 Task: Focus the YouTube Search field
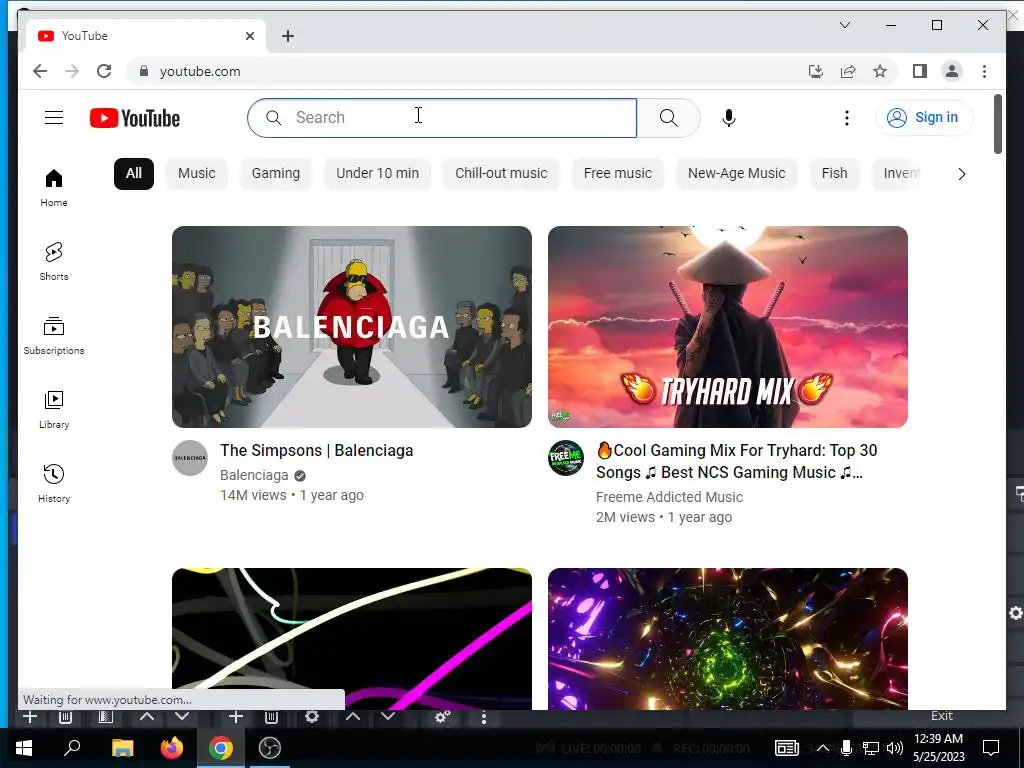(x=442, y=118)
